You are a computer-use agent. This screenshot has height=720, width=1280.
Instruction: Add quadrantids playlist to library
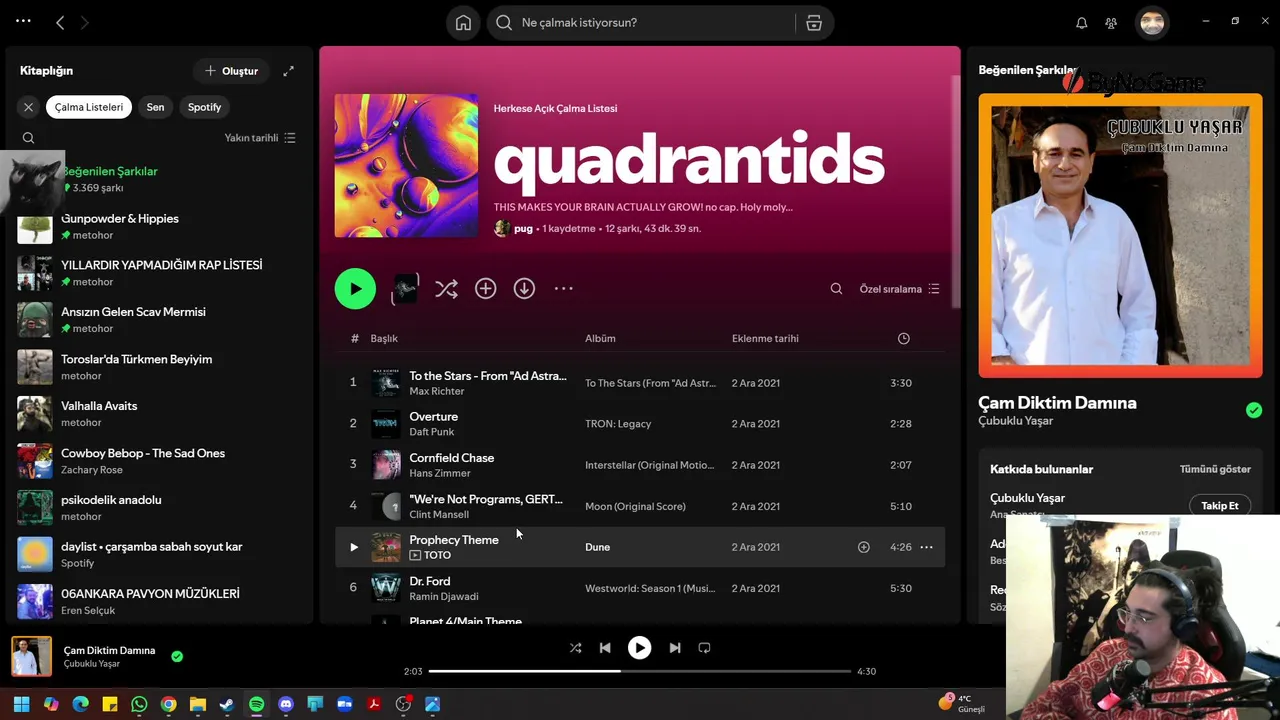tap(485, 289)
